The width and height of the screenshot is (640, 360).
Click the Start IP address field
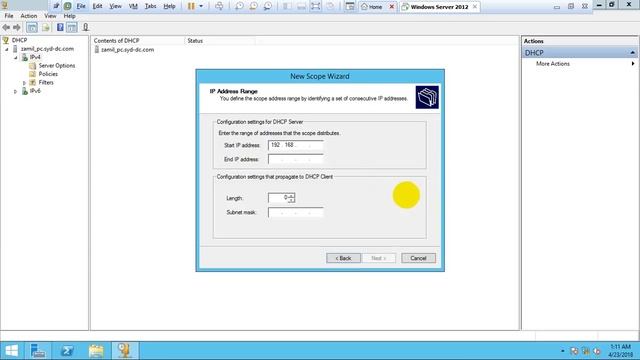296,145
